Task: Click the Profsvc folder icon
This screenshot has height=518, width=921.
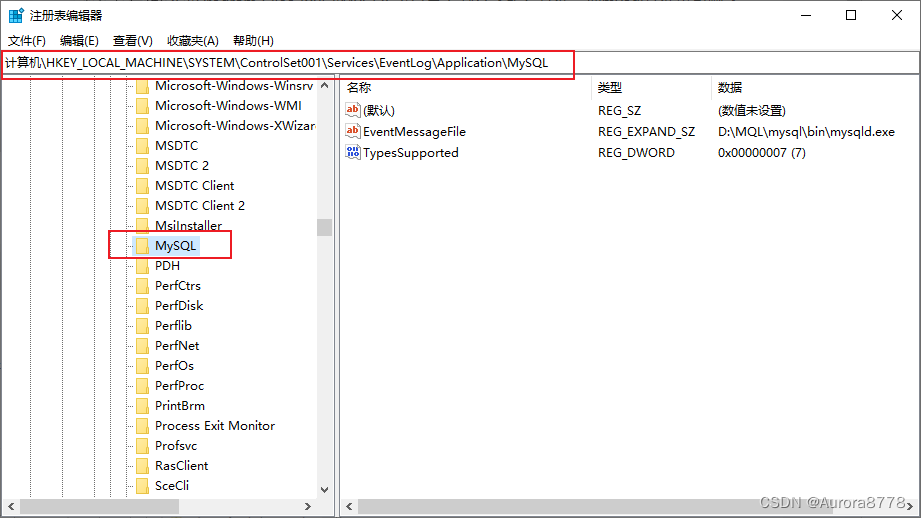Action: tap(142, 446)
